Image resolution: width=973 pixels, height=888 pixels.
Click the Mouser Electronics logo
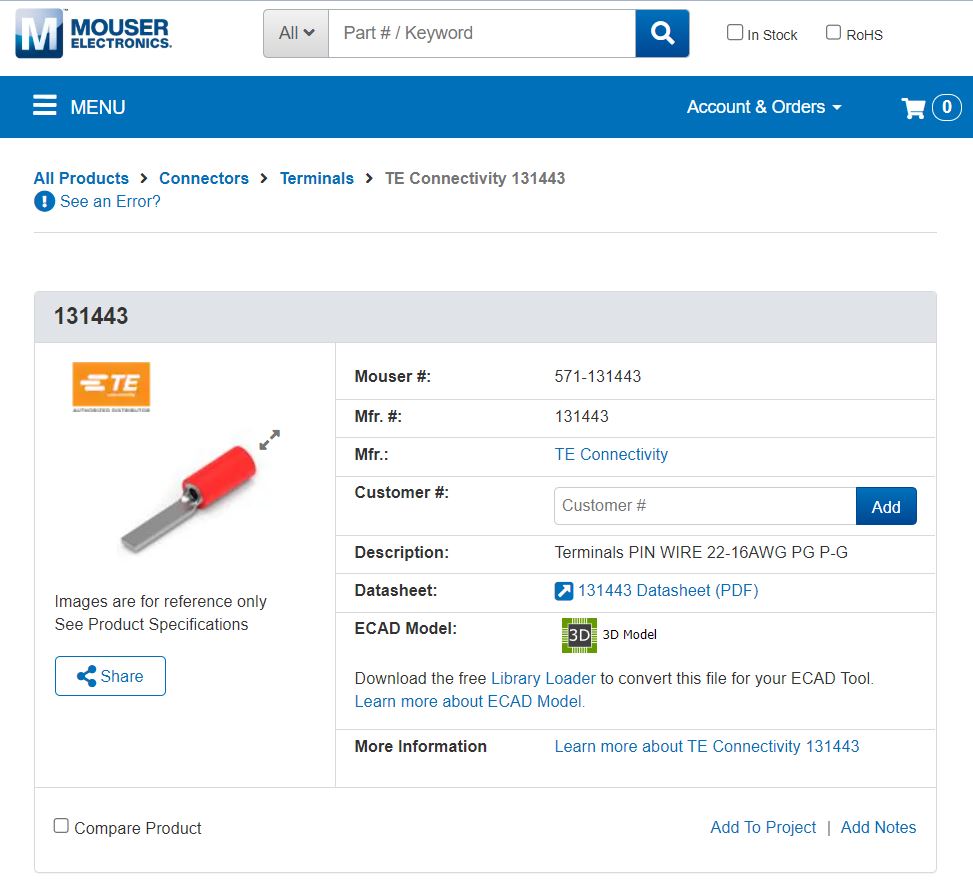93,33
